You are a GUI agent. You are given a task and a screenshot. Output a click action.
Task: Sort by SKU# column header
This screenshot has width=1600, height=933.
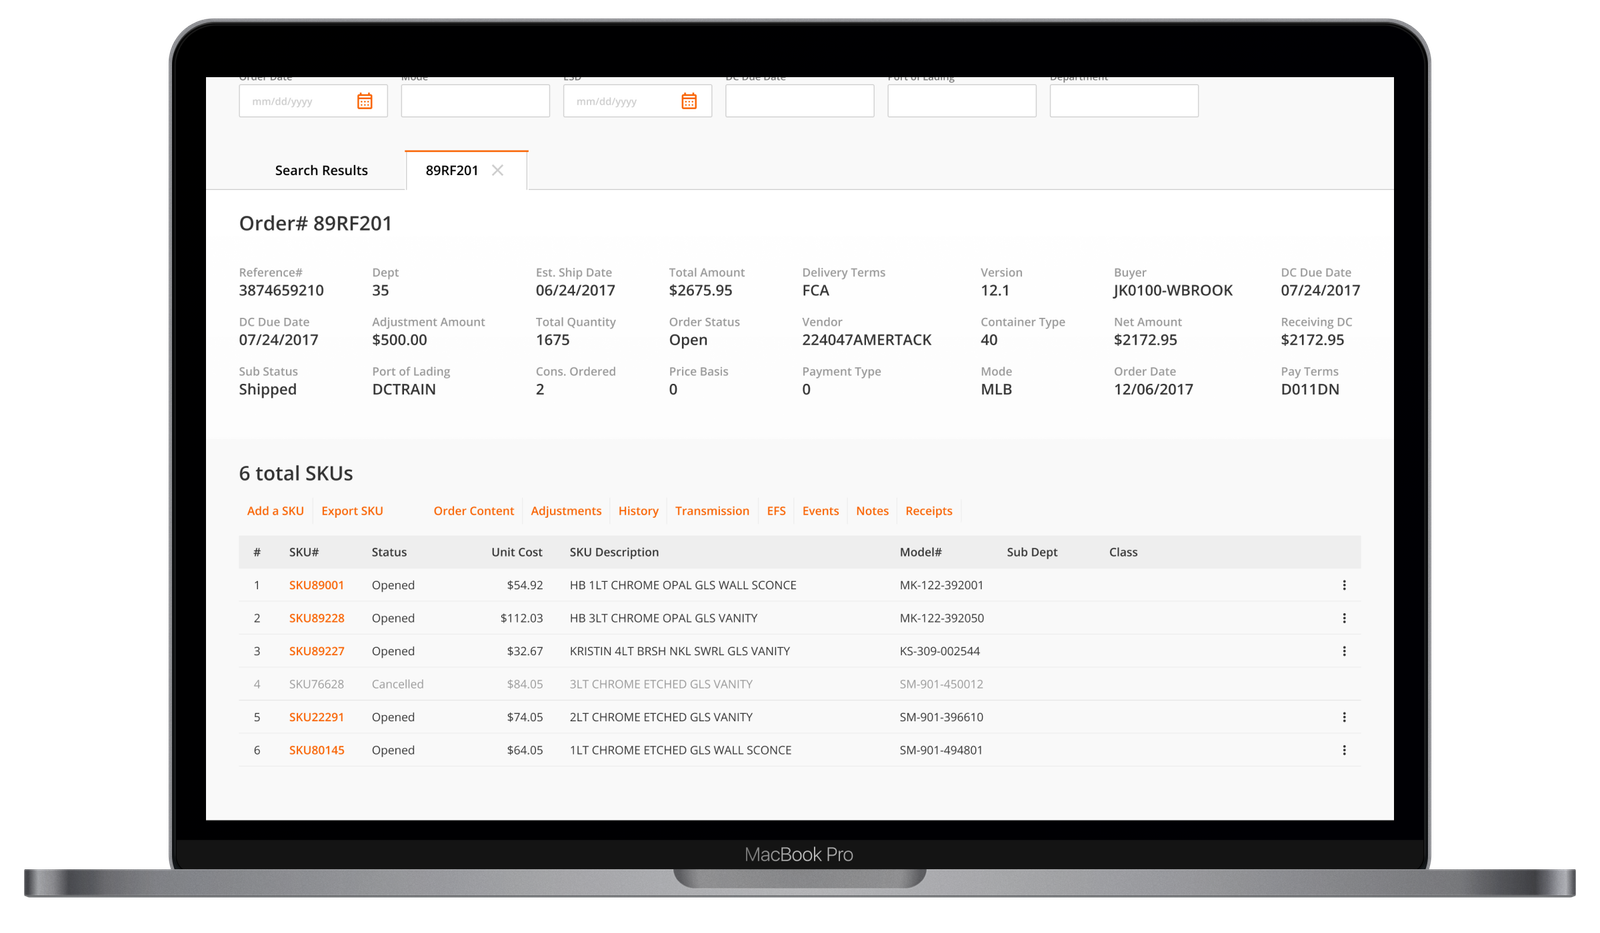click(304, 552)
